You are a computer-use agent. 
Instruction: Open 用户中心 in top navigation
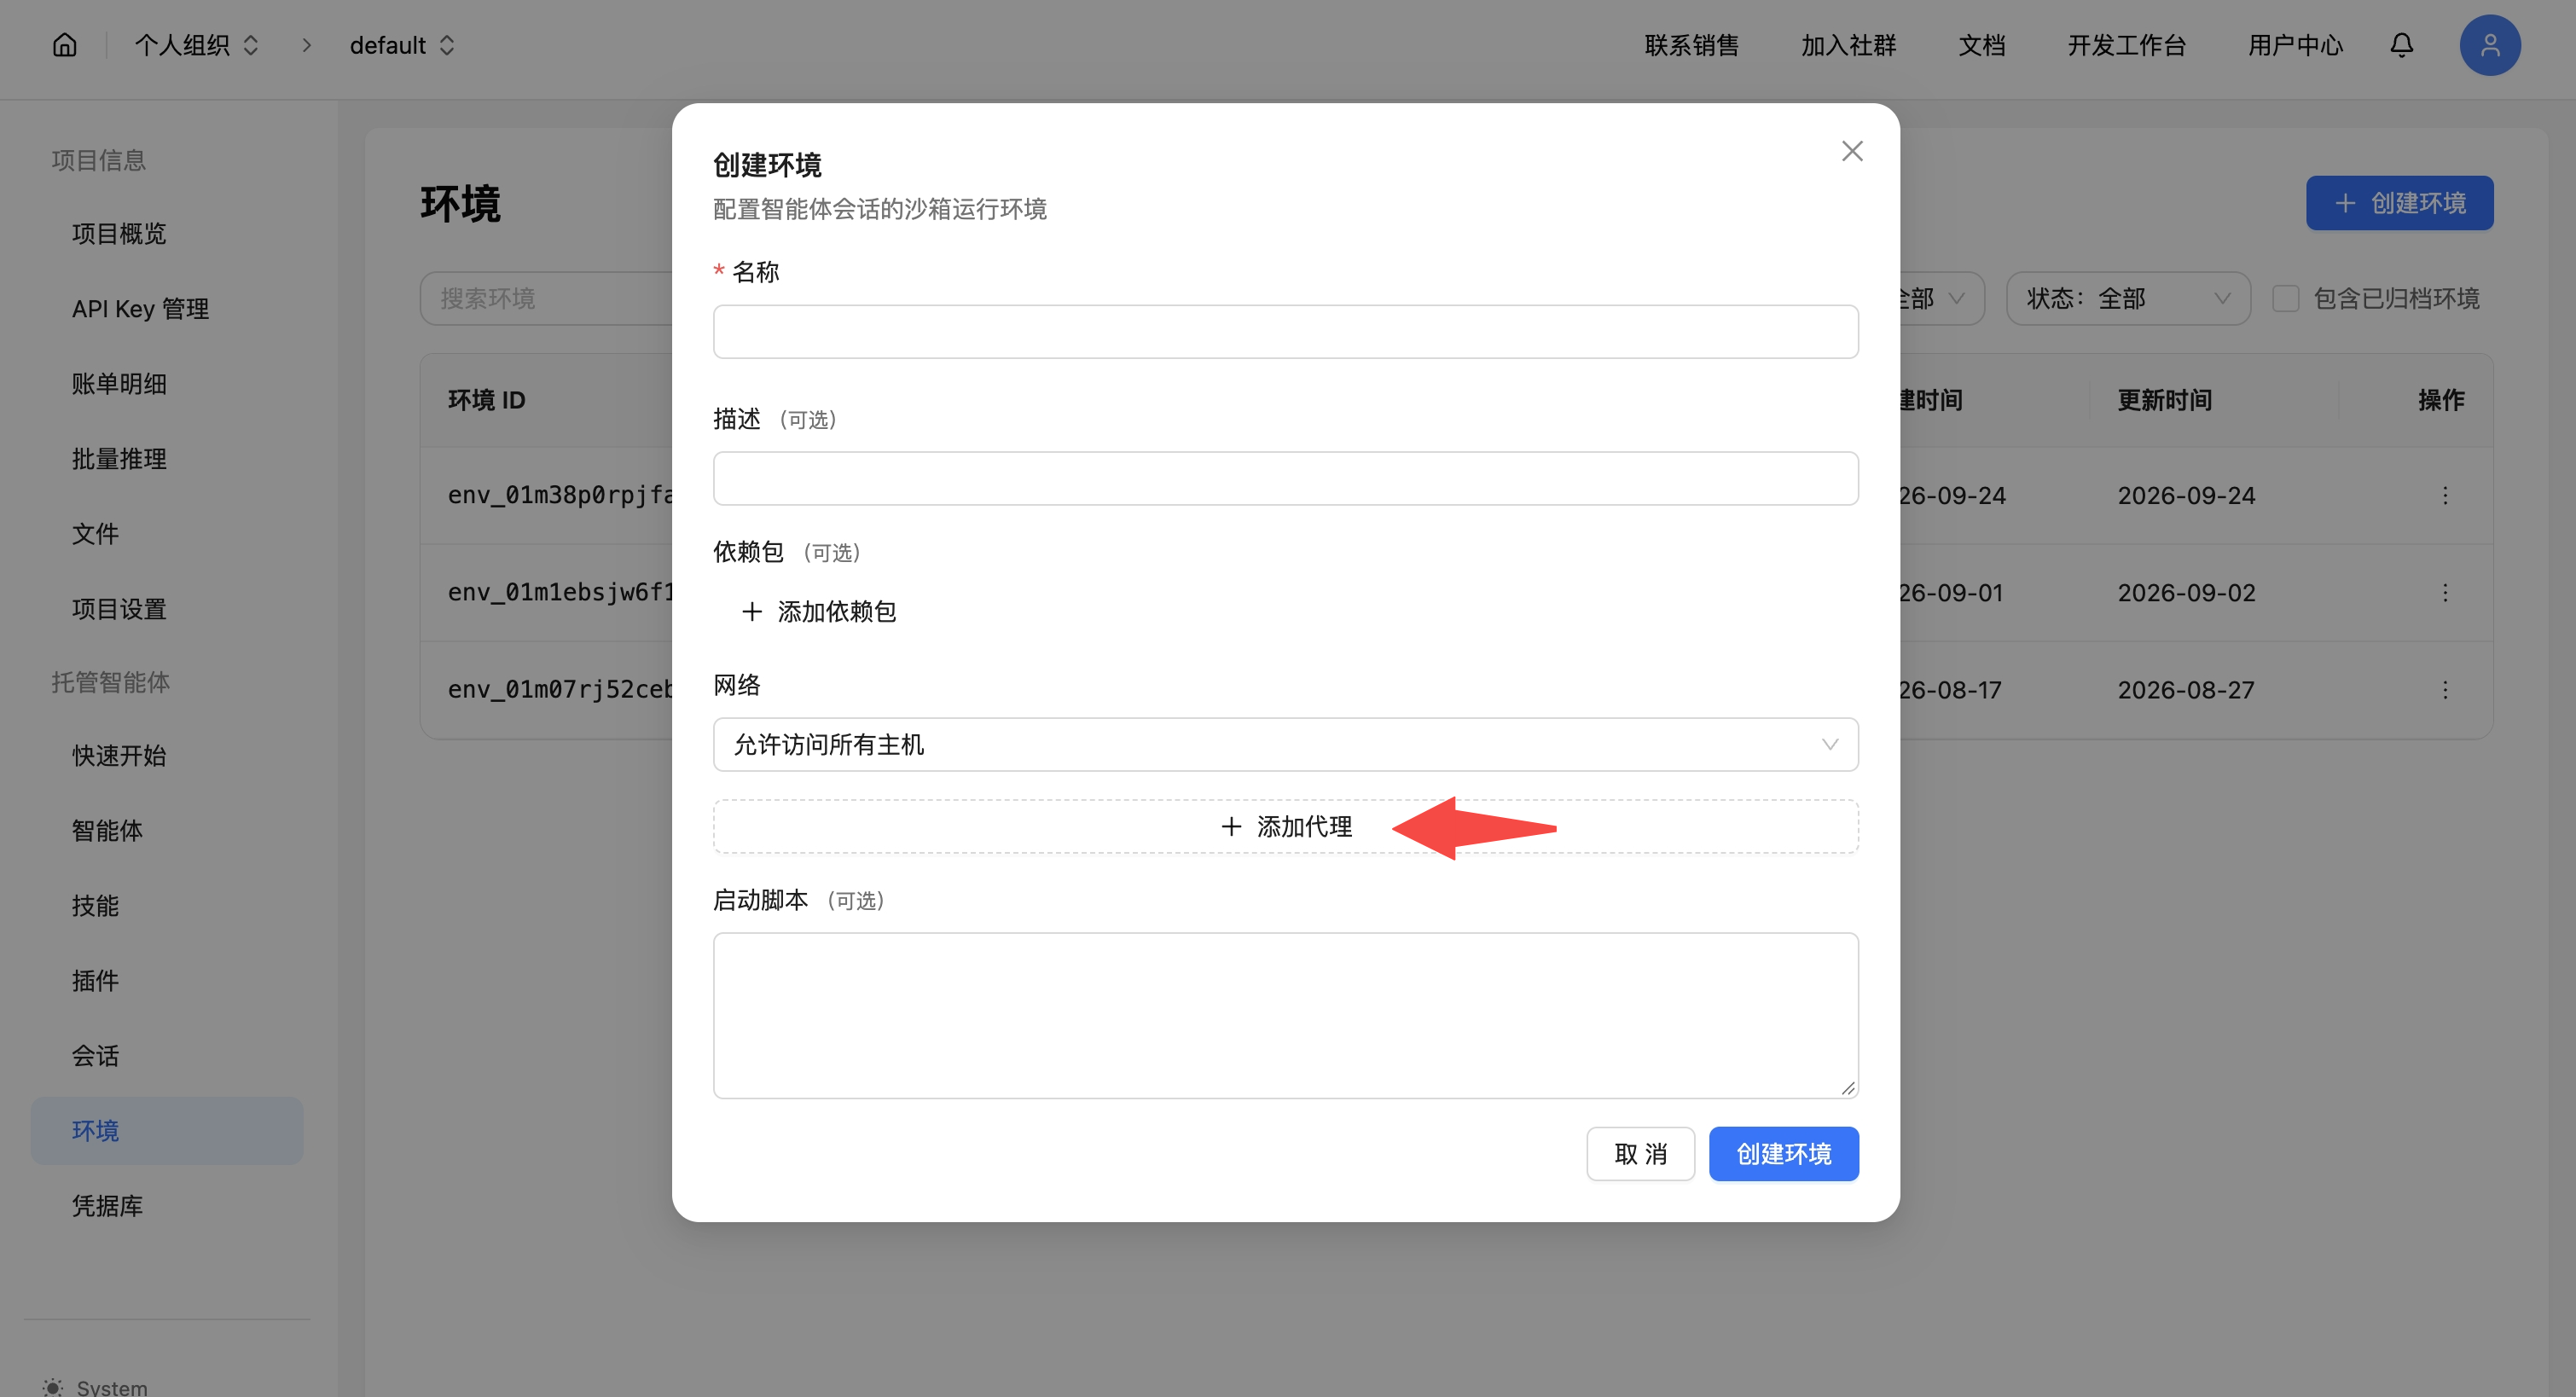tap(2295, 45)
